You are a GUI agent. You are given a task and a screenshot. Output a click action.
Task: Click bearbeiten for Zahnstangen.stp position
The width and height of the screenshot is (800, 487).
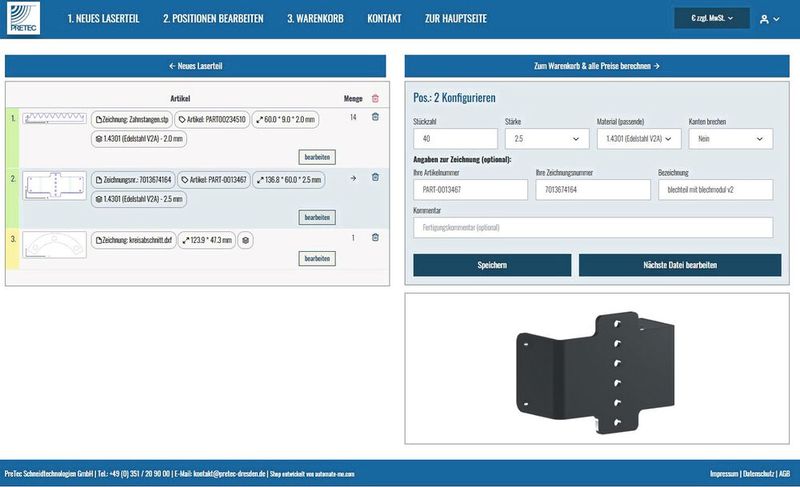coord(317,157)
